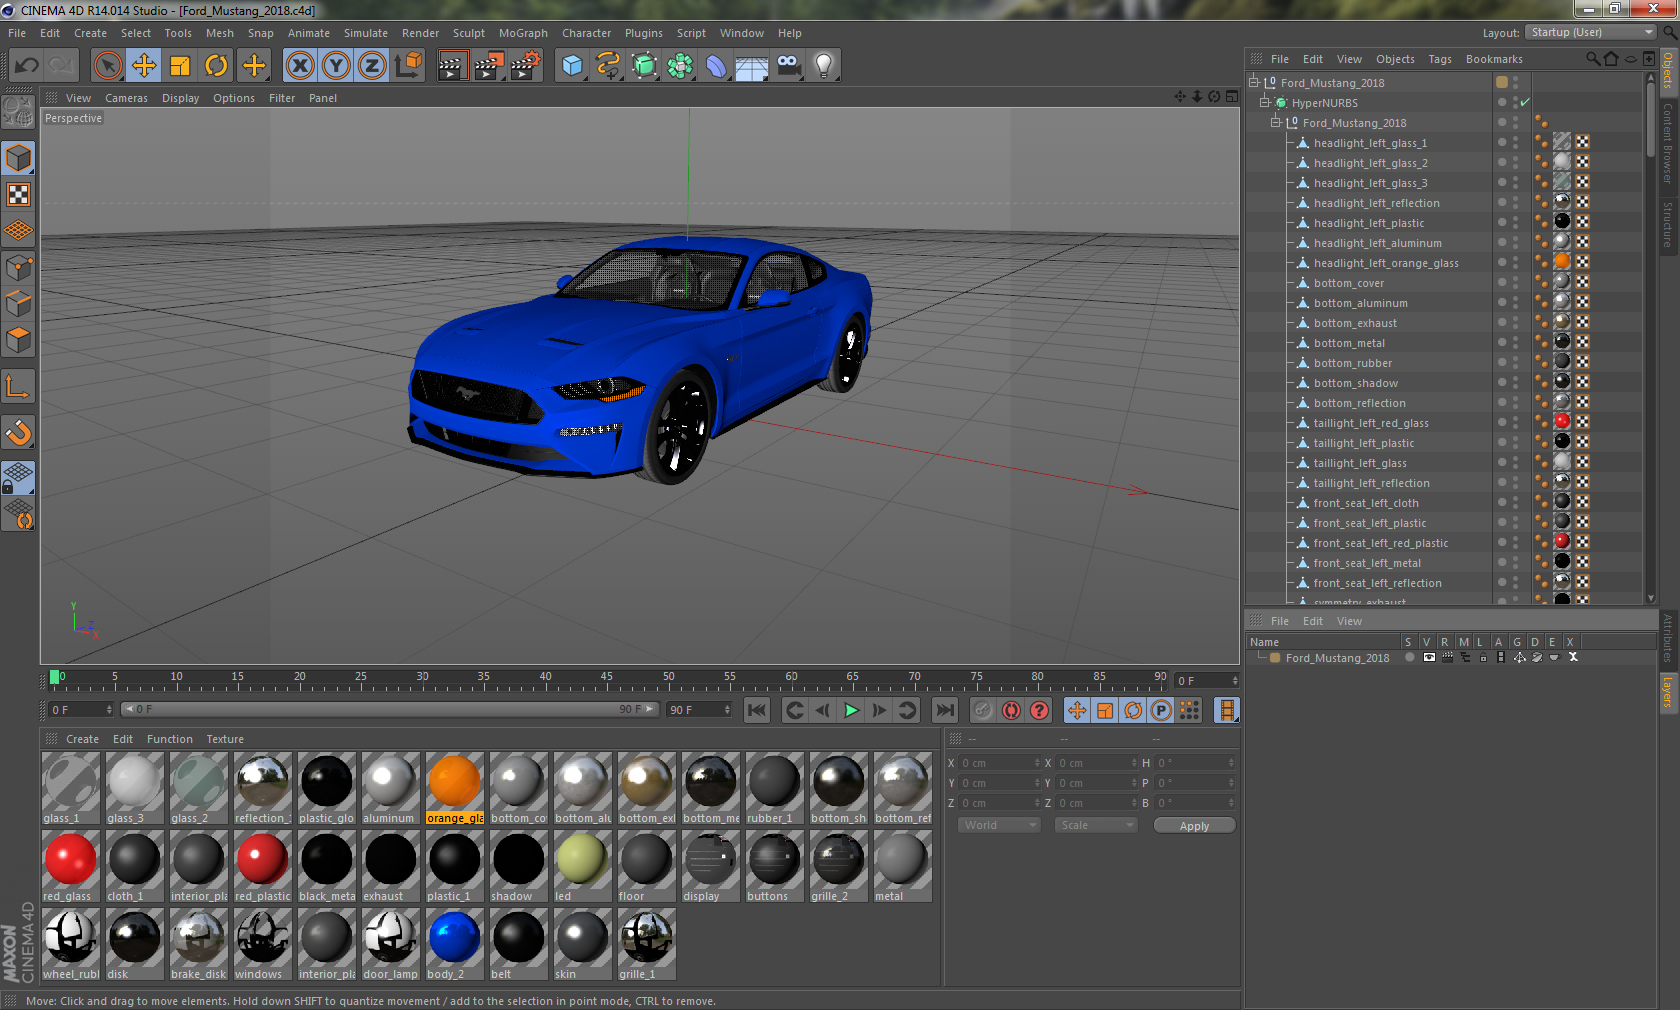The image size is (1680, 1010).
Task: Click the Apply button
Action: 1194,826
